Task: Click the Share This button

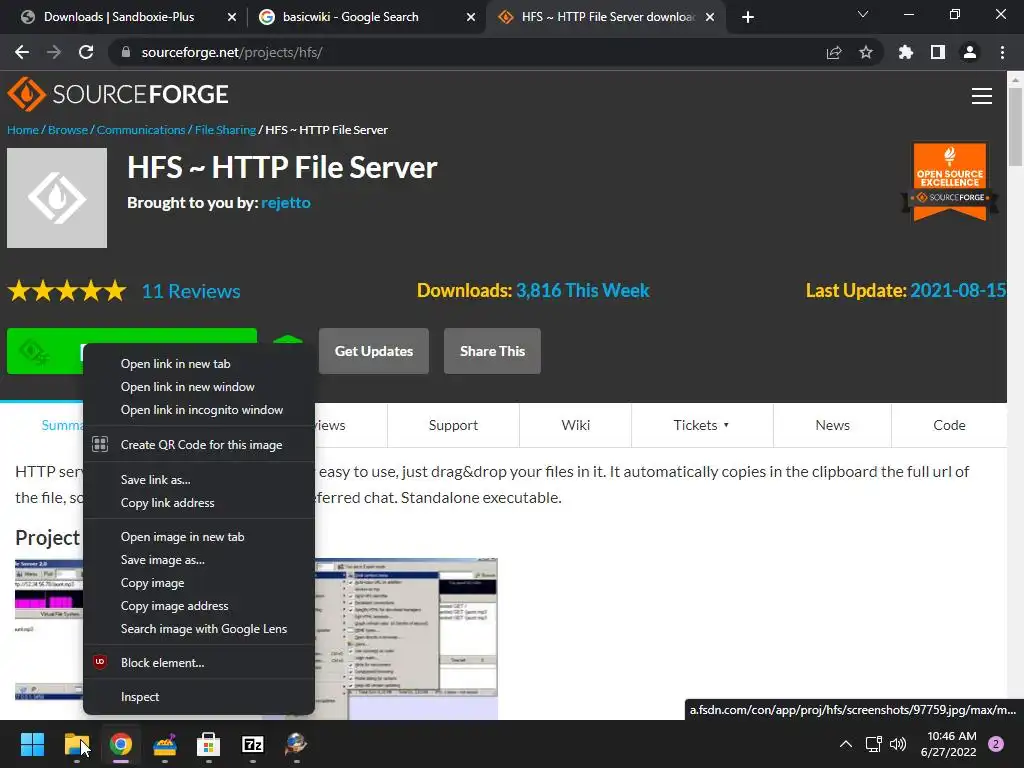Action: (492, 351)
